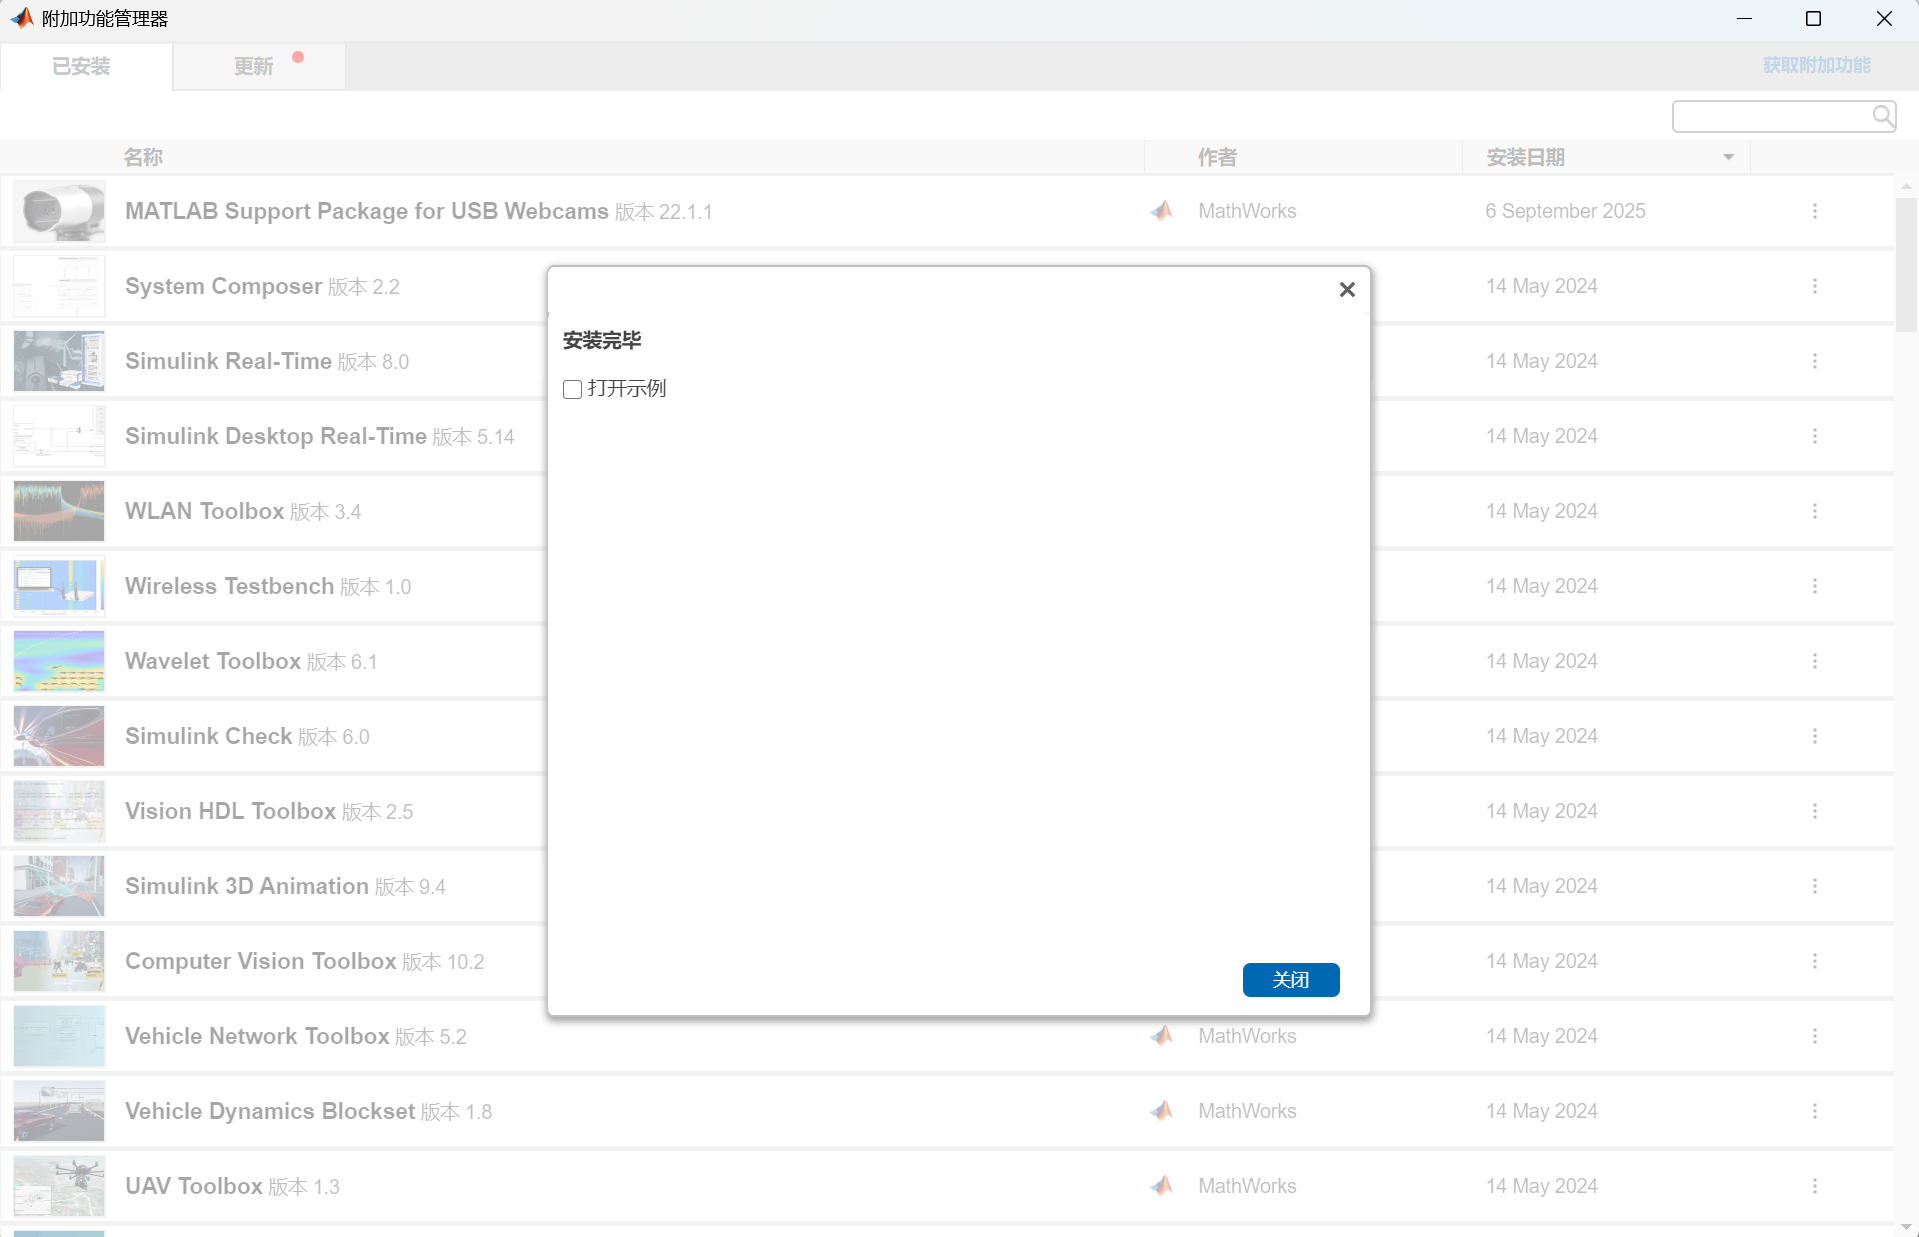Click MathWorks logo in USB Webcams row
The width and height of the screenshot is (1919, 1237).
[1162, 211]
